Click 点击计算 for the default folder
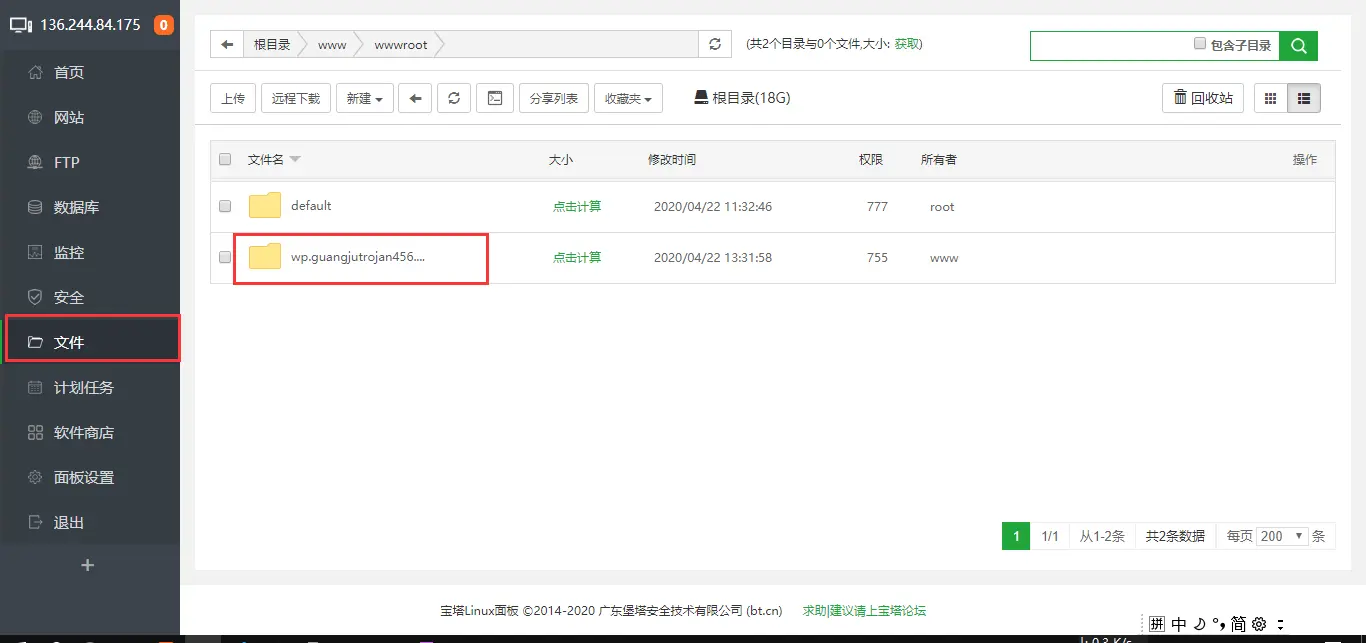1366x643 pixels. (577, 206)
